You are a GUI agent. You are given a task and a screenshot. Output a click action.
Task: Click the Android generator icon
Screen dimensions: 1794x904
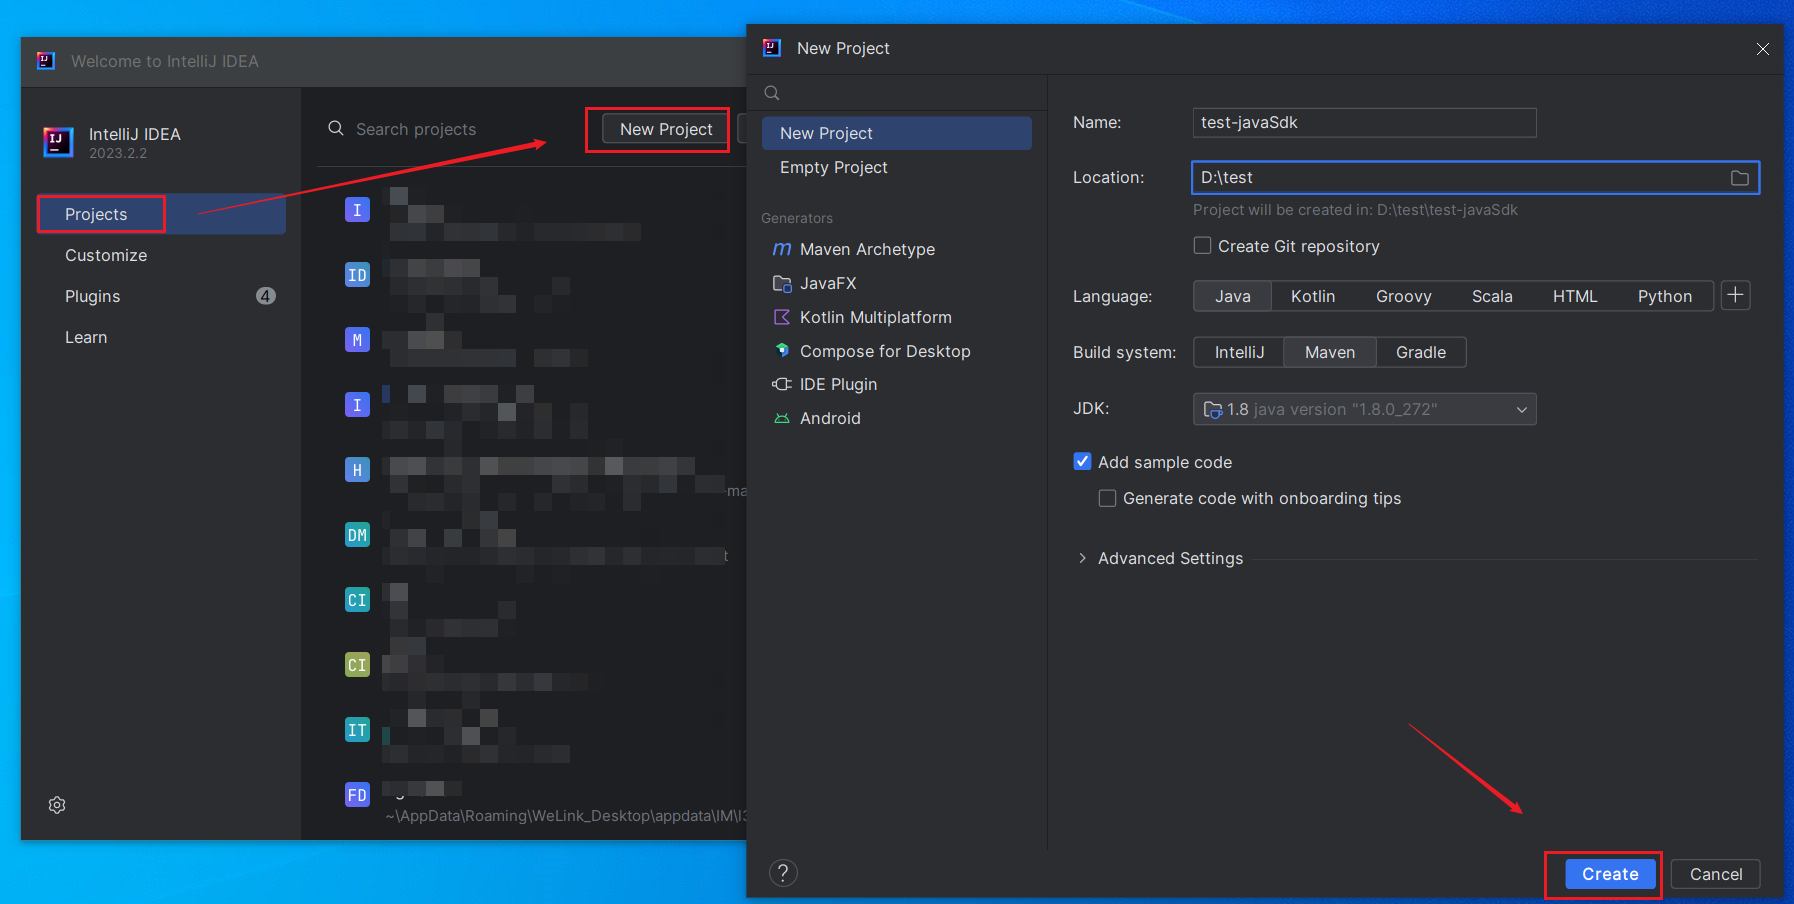click(x=782, y=418)
